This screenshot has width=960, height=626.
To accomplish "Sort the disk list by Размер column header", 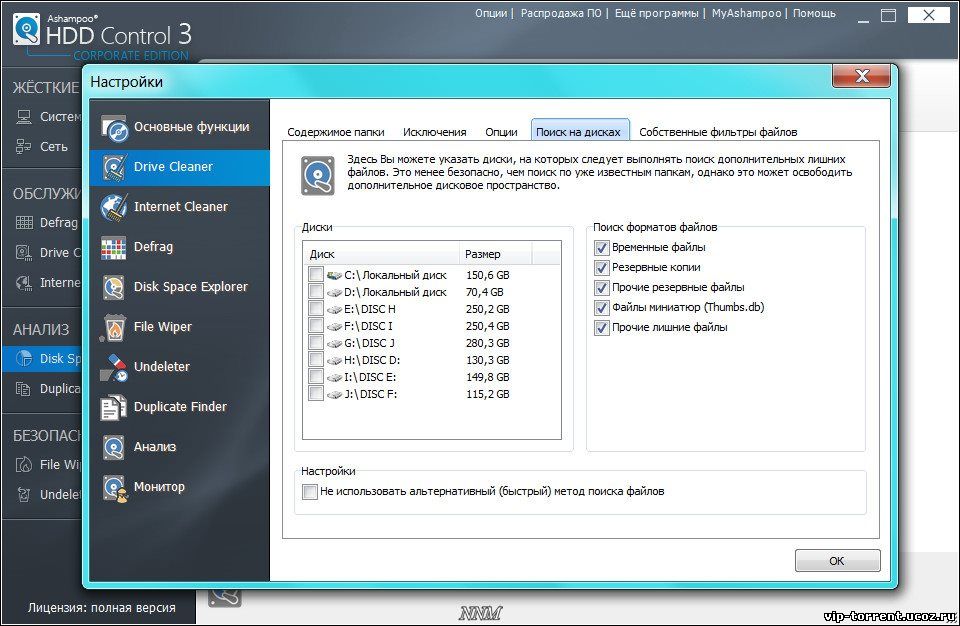I will coord(508,254).
